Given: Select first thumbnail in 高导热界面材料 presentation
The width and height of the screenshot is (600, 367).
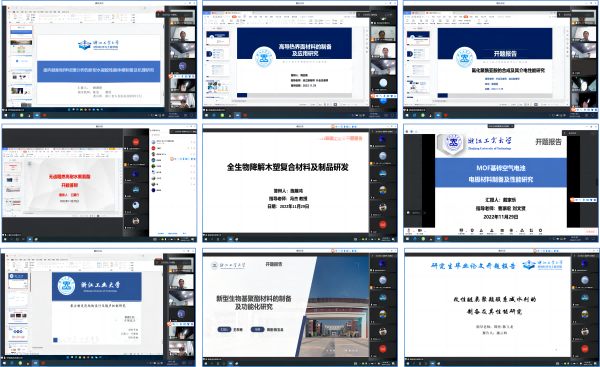Looking at the screenshot, I should (x=218, y=38).
